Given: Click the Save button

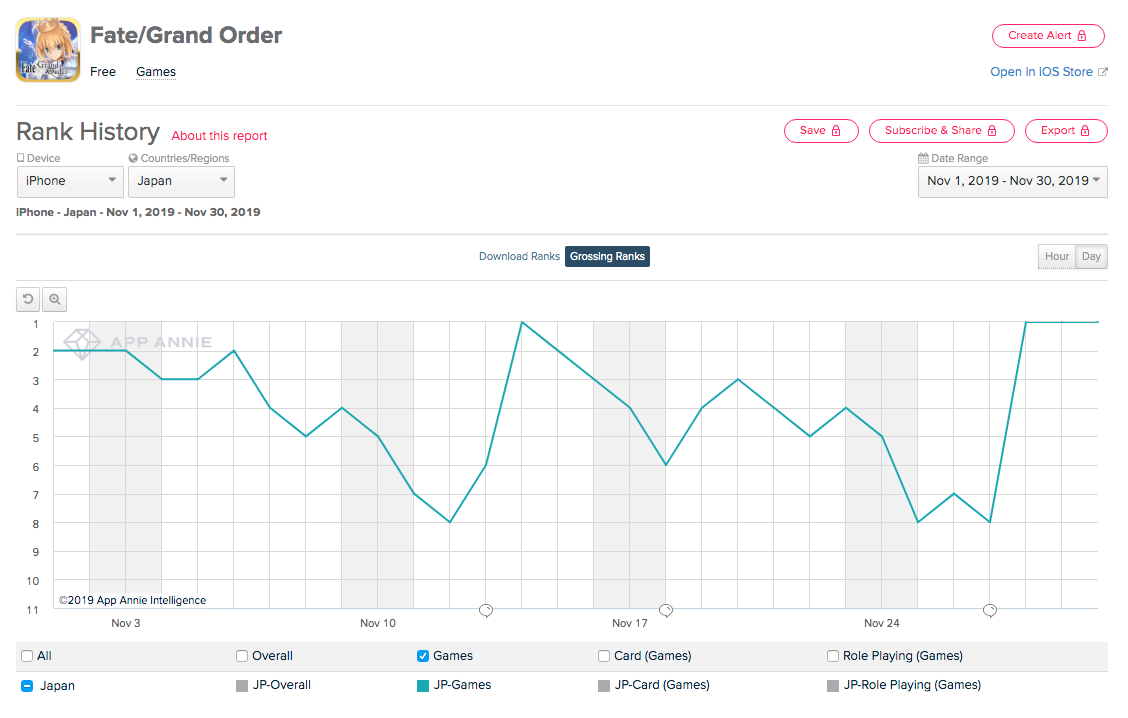Looking at the screenshot, I should [821, 130].
